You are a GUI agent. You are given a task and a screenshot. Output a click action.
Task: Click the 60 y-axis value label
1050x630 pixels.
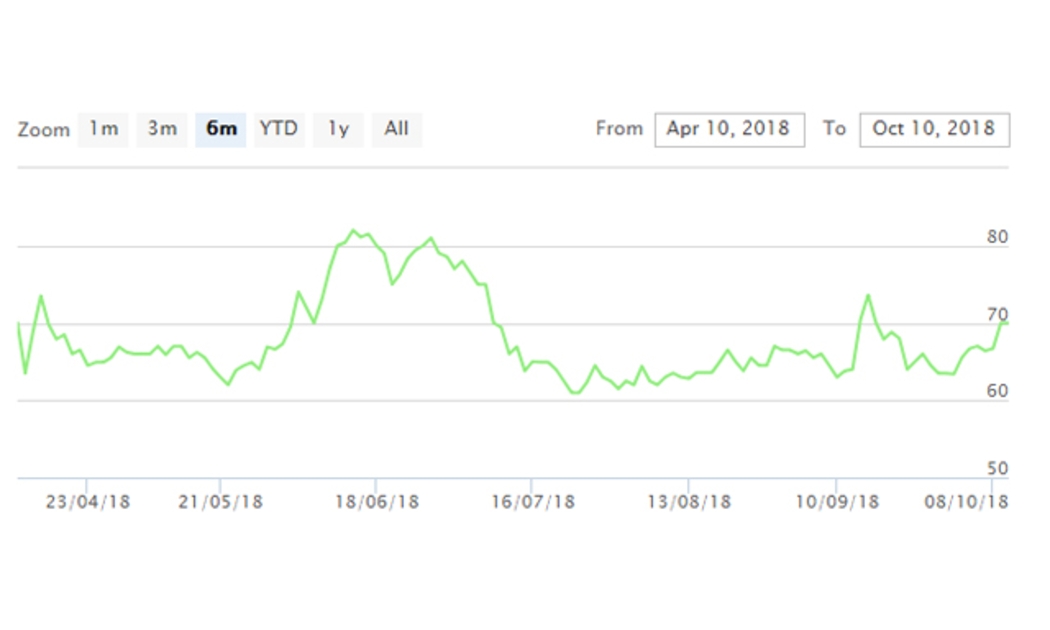pyautogui.click(x=997, y=392)
